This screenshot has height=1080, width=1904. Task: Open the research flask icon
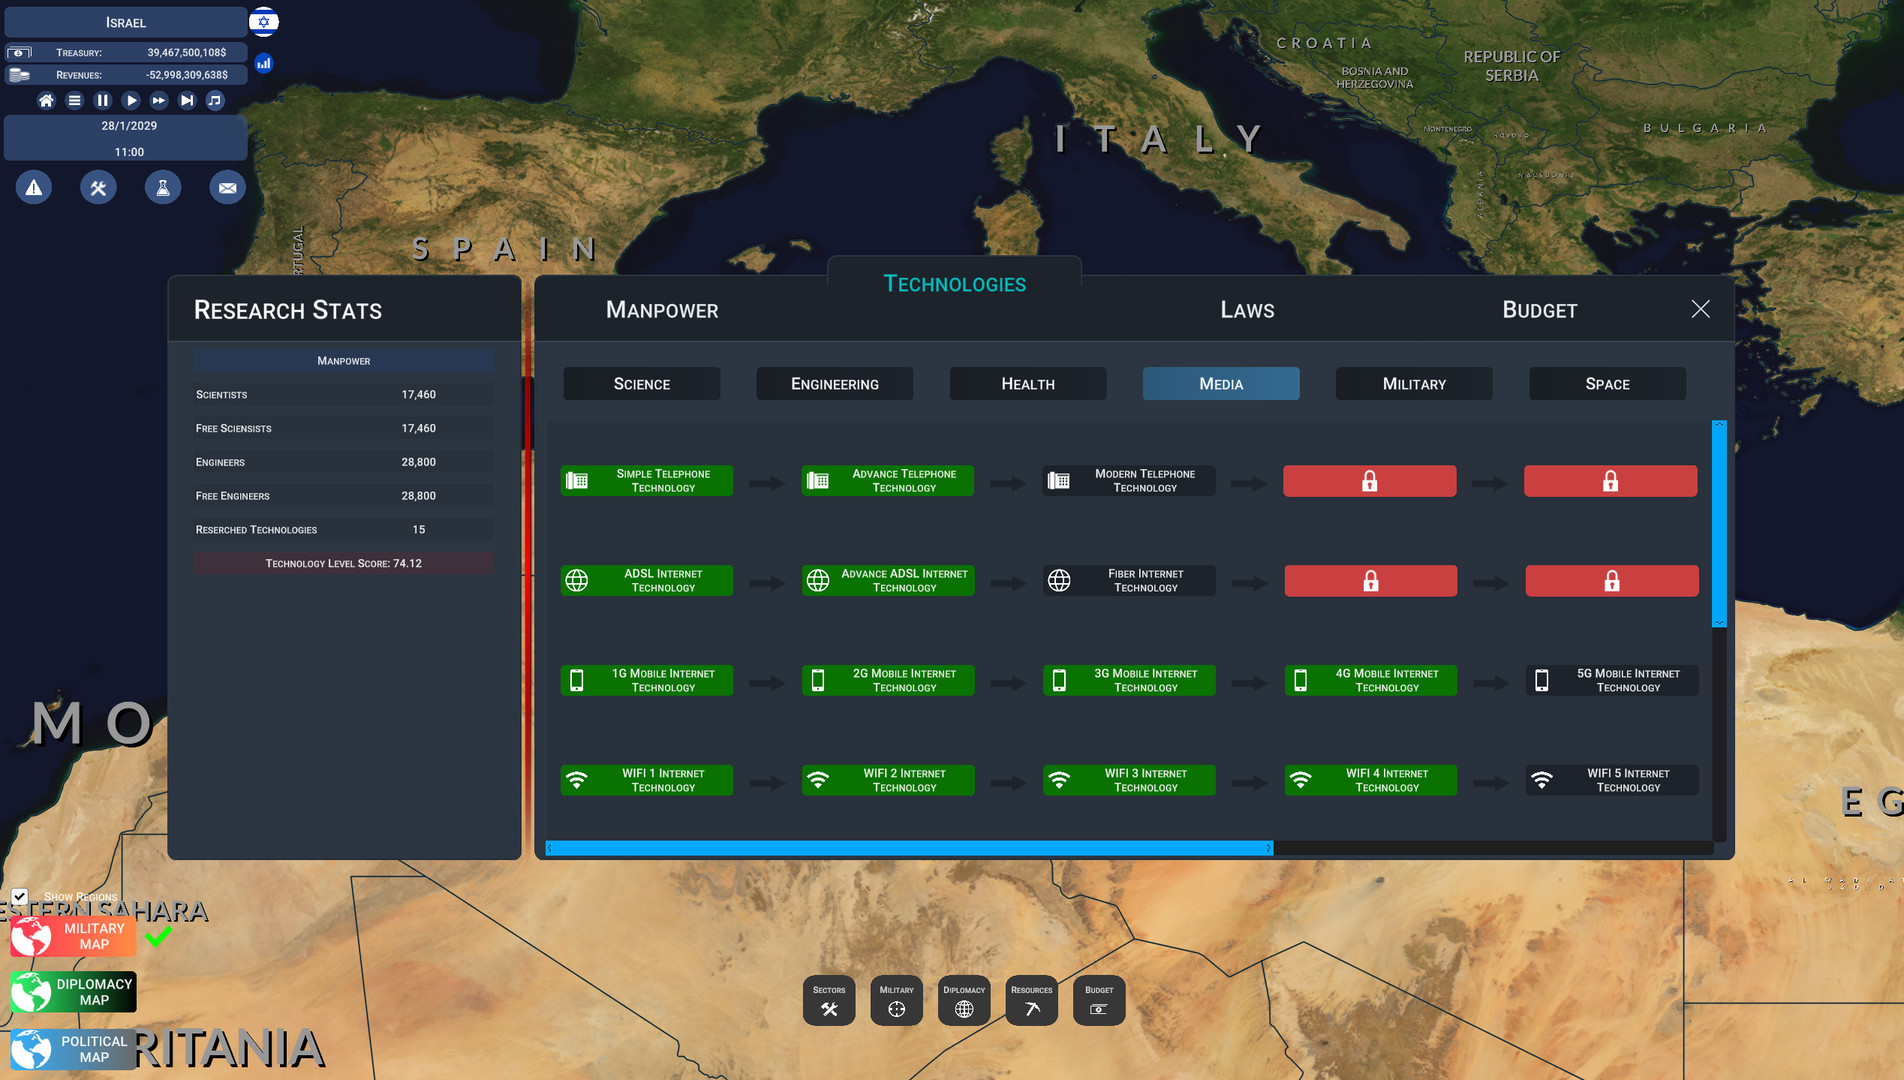163,188
